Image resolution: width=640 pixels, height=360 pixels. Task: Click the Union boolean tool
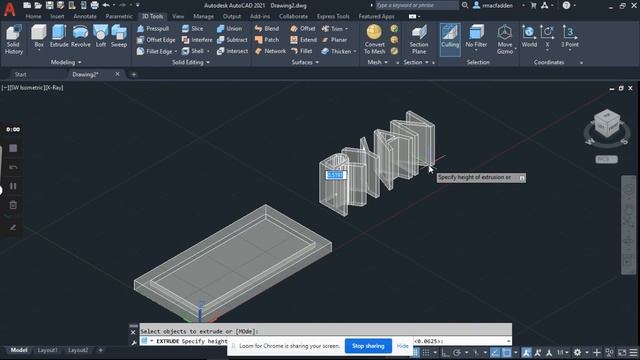tap(229, 29)
